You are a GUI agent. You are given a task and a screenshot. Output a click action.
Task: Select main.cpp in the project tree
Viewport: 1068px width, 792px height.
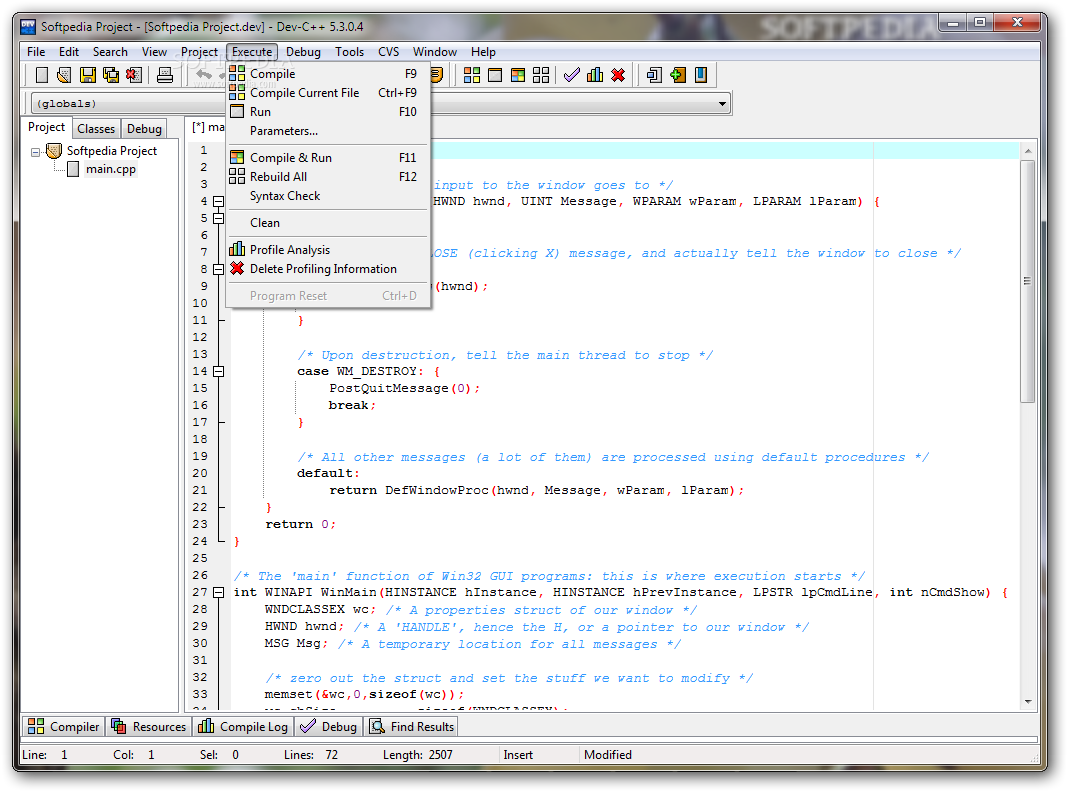[110, 169]
